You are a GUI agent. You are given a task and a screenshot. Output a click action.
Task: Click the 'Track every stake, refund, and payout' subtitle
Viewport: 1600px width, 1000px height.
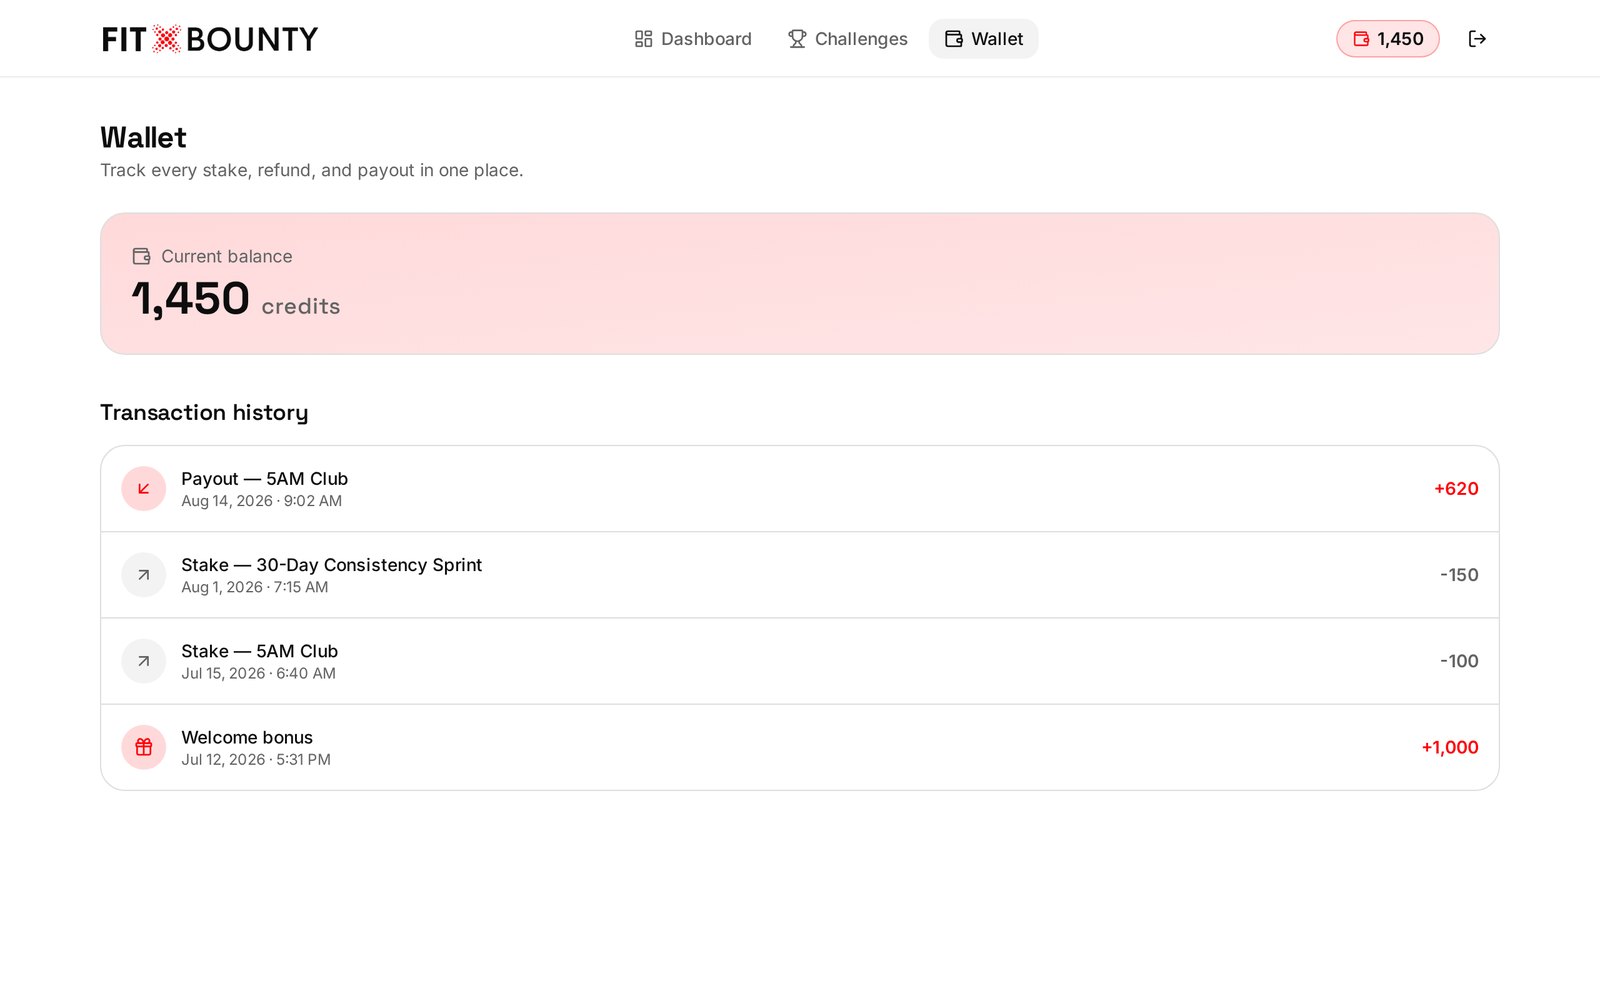[x=312, y=170]
